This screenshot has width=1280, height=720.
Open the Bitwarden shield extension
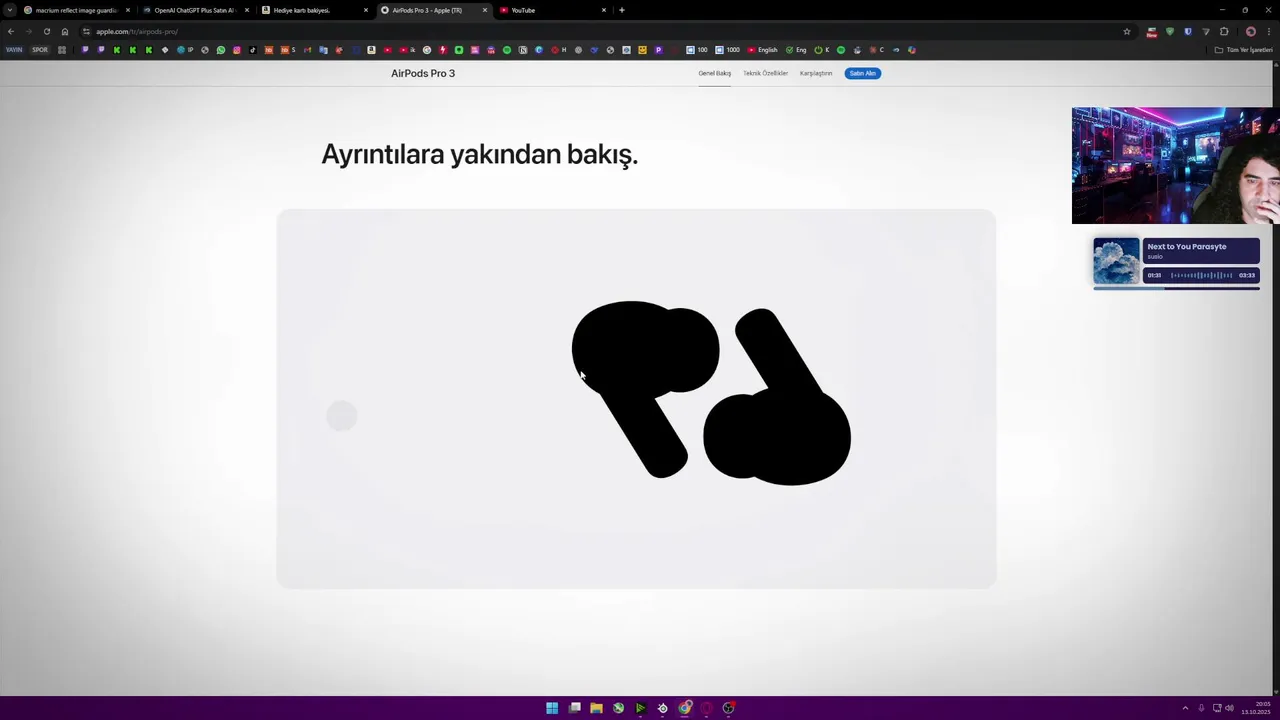coord(1188,31)
